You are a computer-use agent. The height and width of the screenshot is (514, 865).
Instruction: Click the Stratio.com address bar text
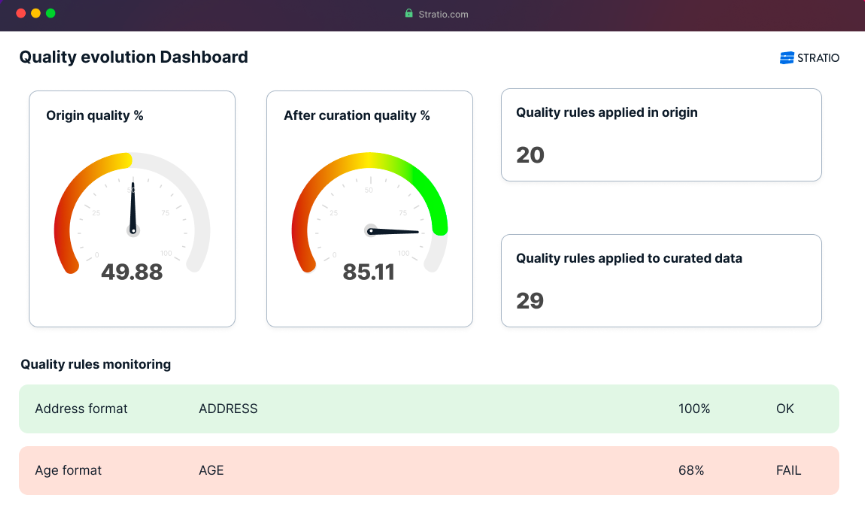442,14
